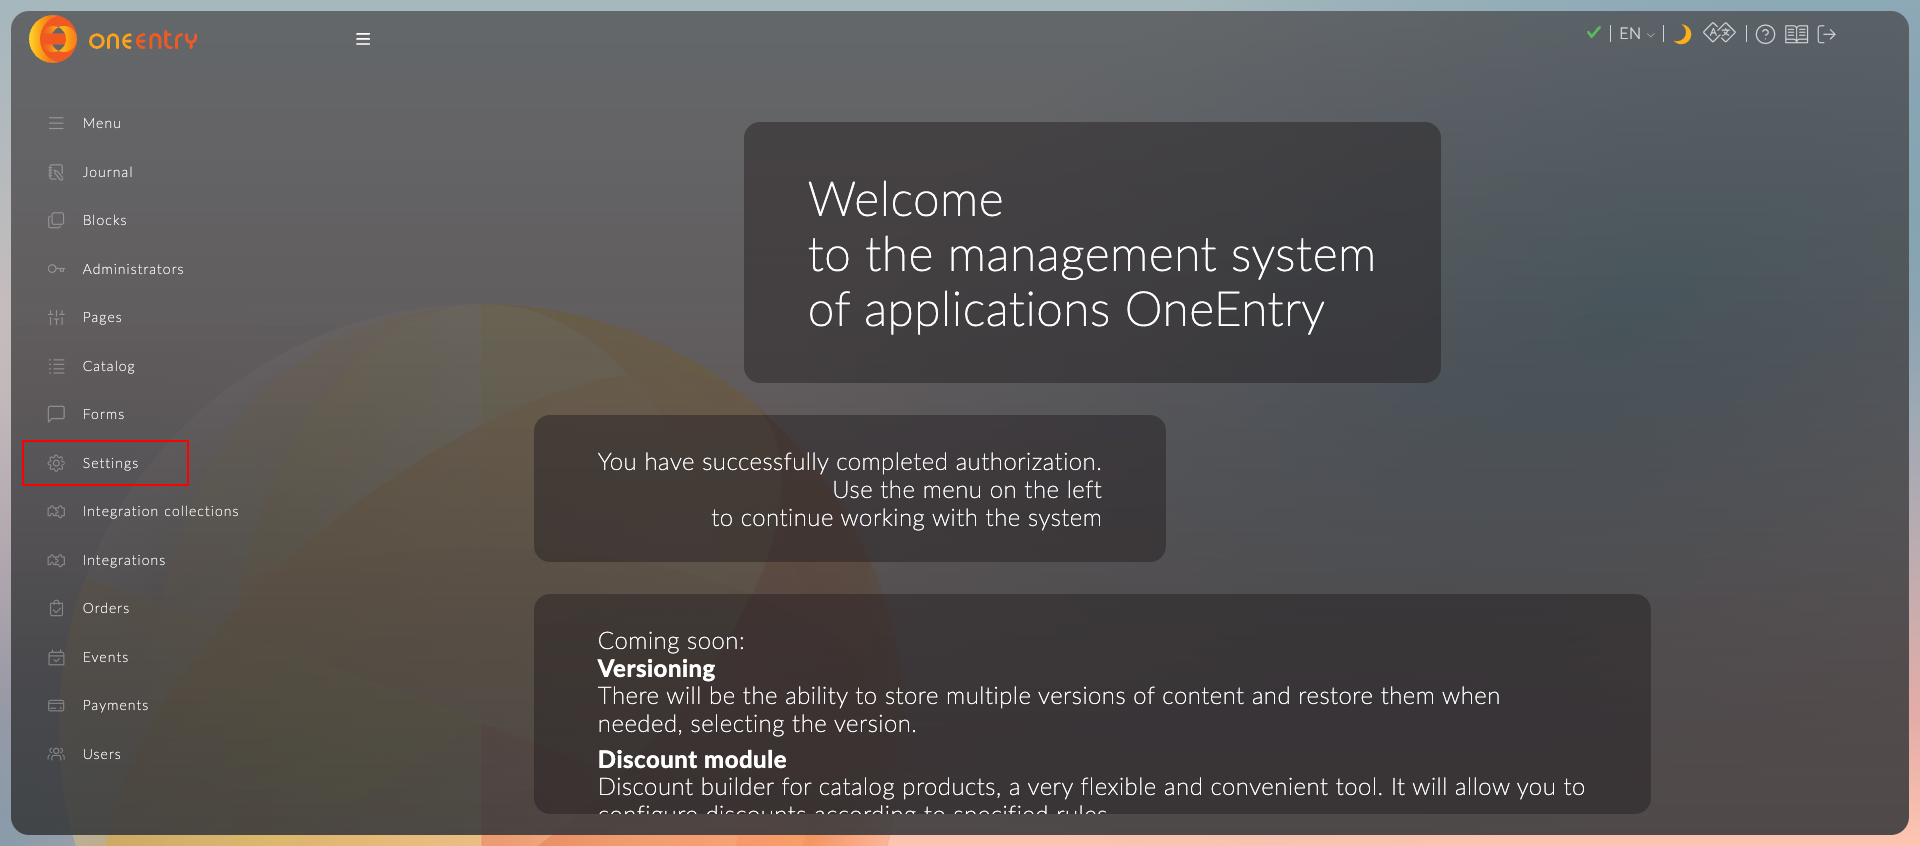Open the translation A/文 icon

pyautogui.click(x=1719, y=33)
